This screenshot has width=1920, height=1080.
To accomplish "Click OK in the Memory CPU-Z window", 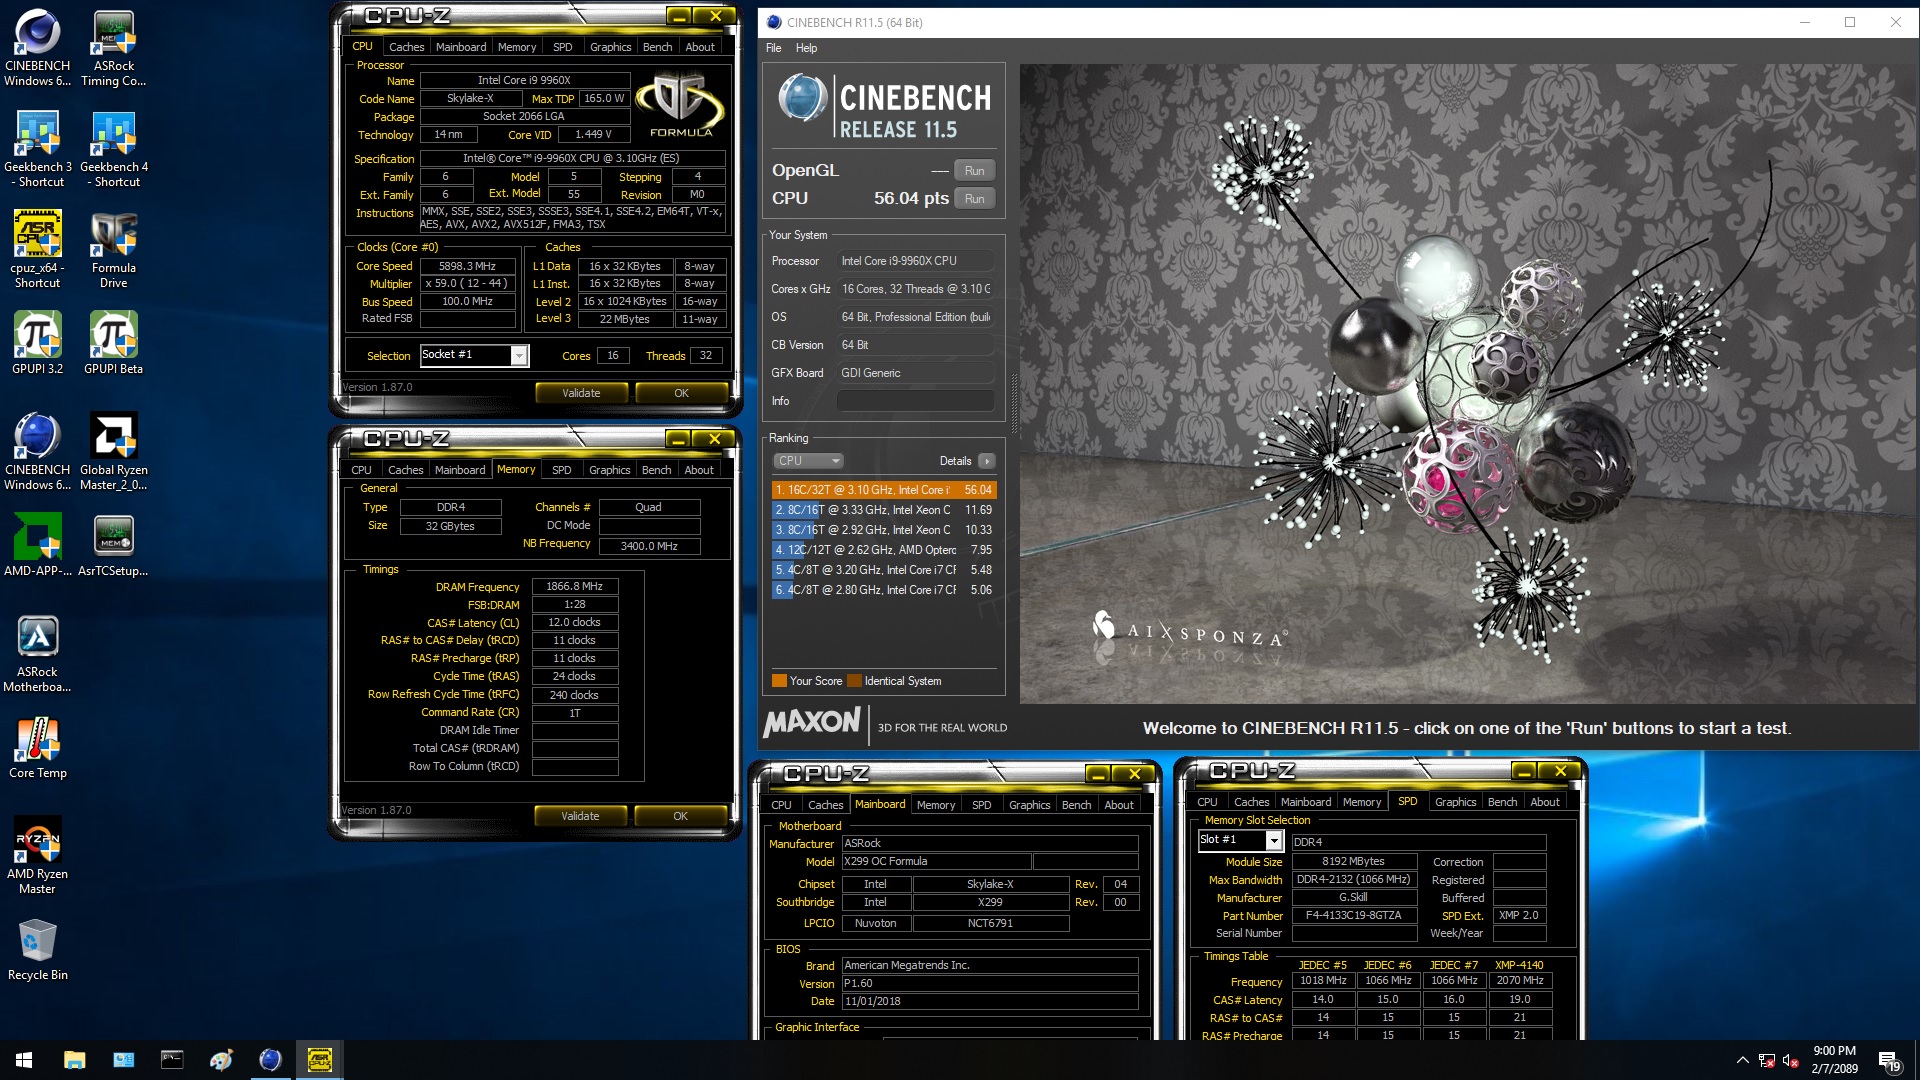I will click(x=680, y=816).
